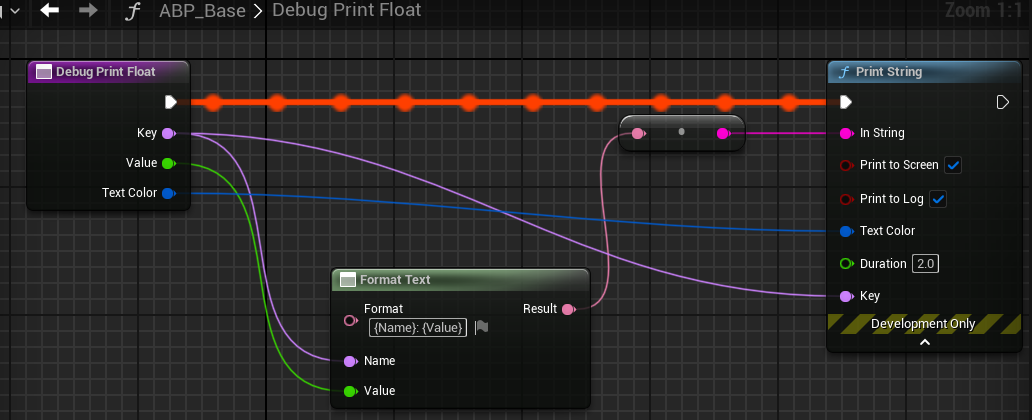Click the Format Text Result output pin
This screenshot has height=420, width=1032.
pos(568,309)
